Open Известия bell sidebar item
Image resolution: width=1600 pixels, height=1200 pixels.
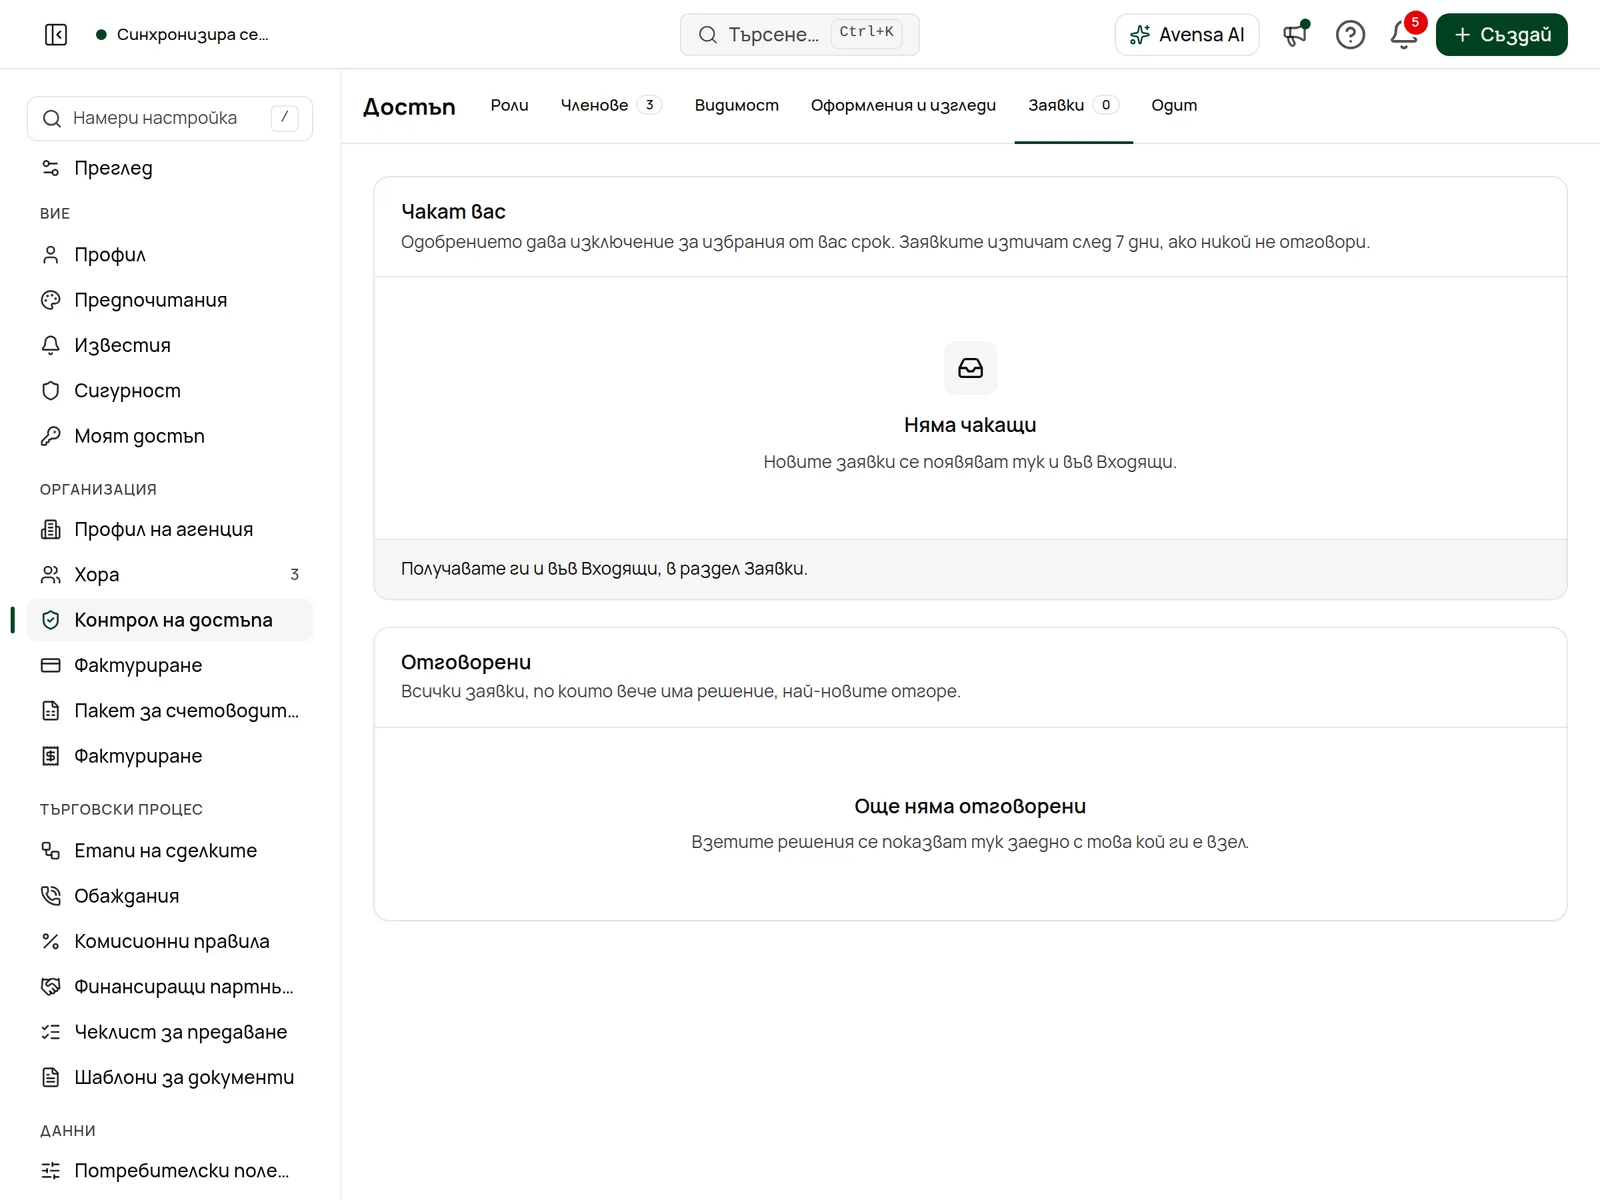(x=170, y=345)
